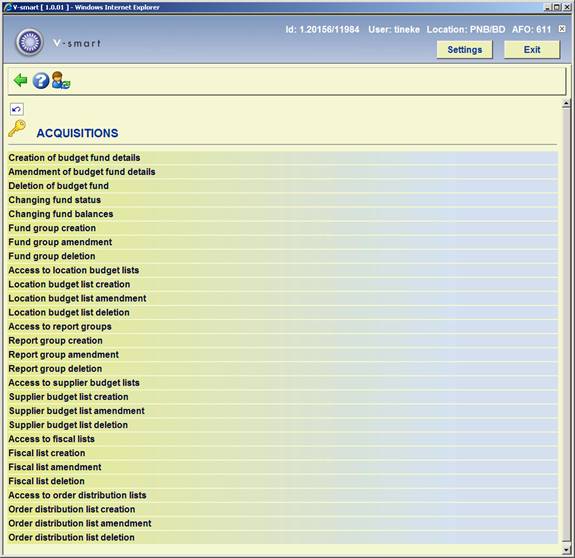Select Access to location budget lists
Screen dimensions: 575x558
283,270
